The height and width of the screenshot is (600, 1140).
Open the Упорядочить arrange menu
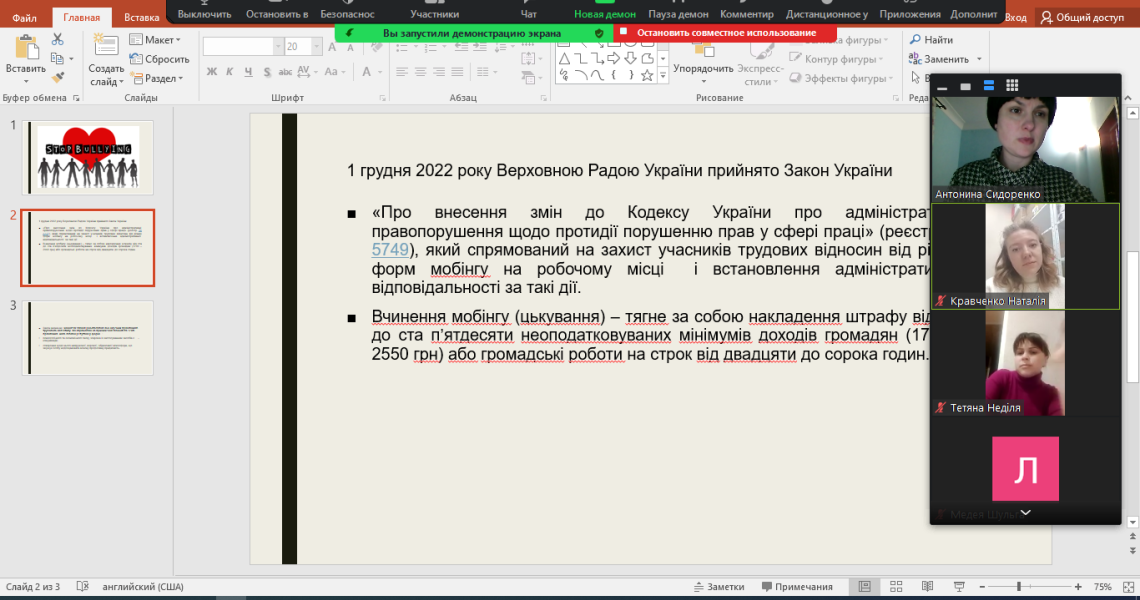703,62
